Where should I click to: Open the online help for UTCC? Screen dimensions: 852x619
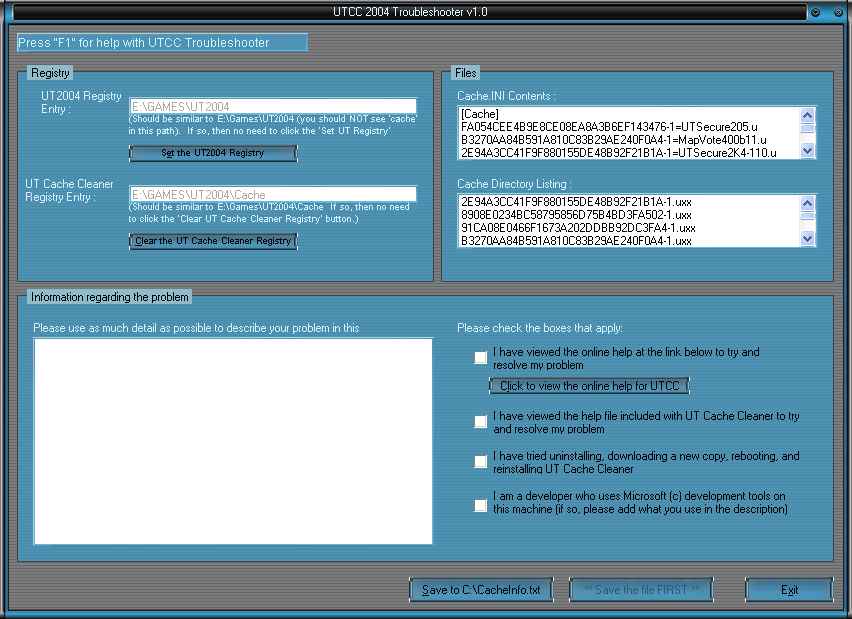pyautogui.click(x=589, y=386)
